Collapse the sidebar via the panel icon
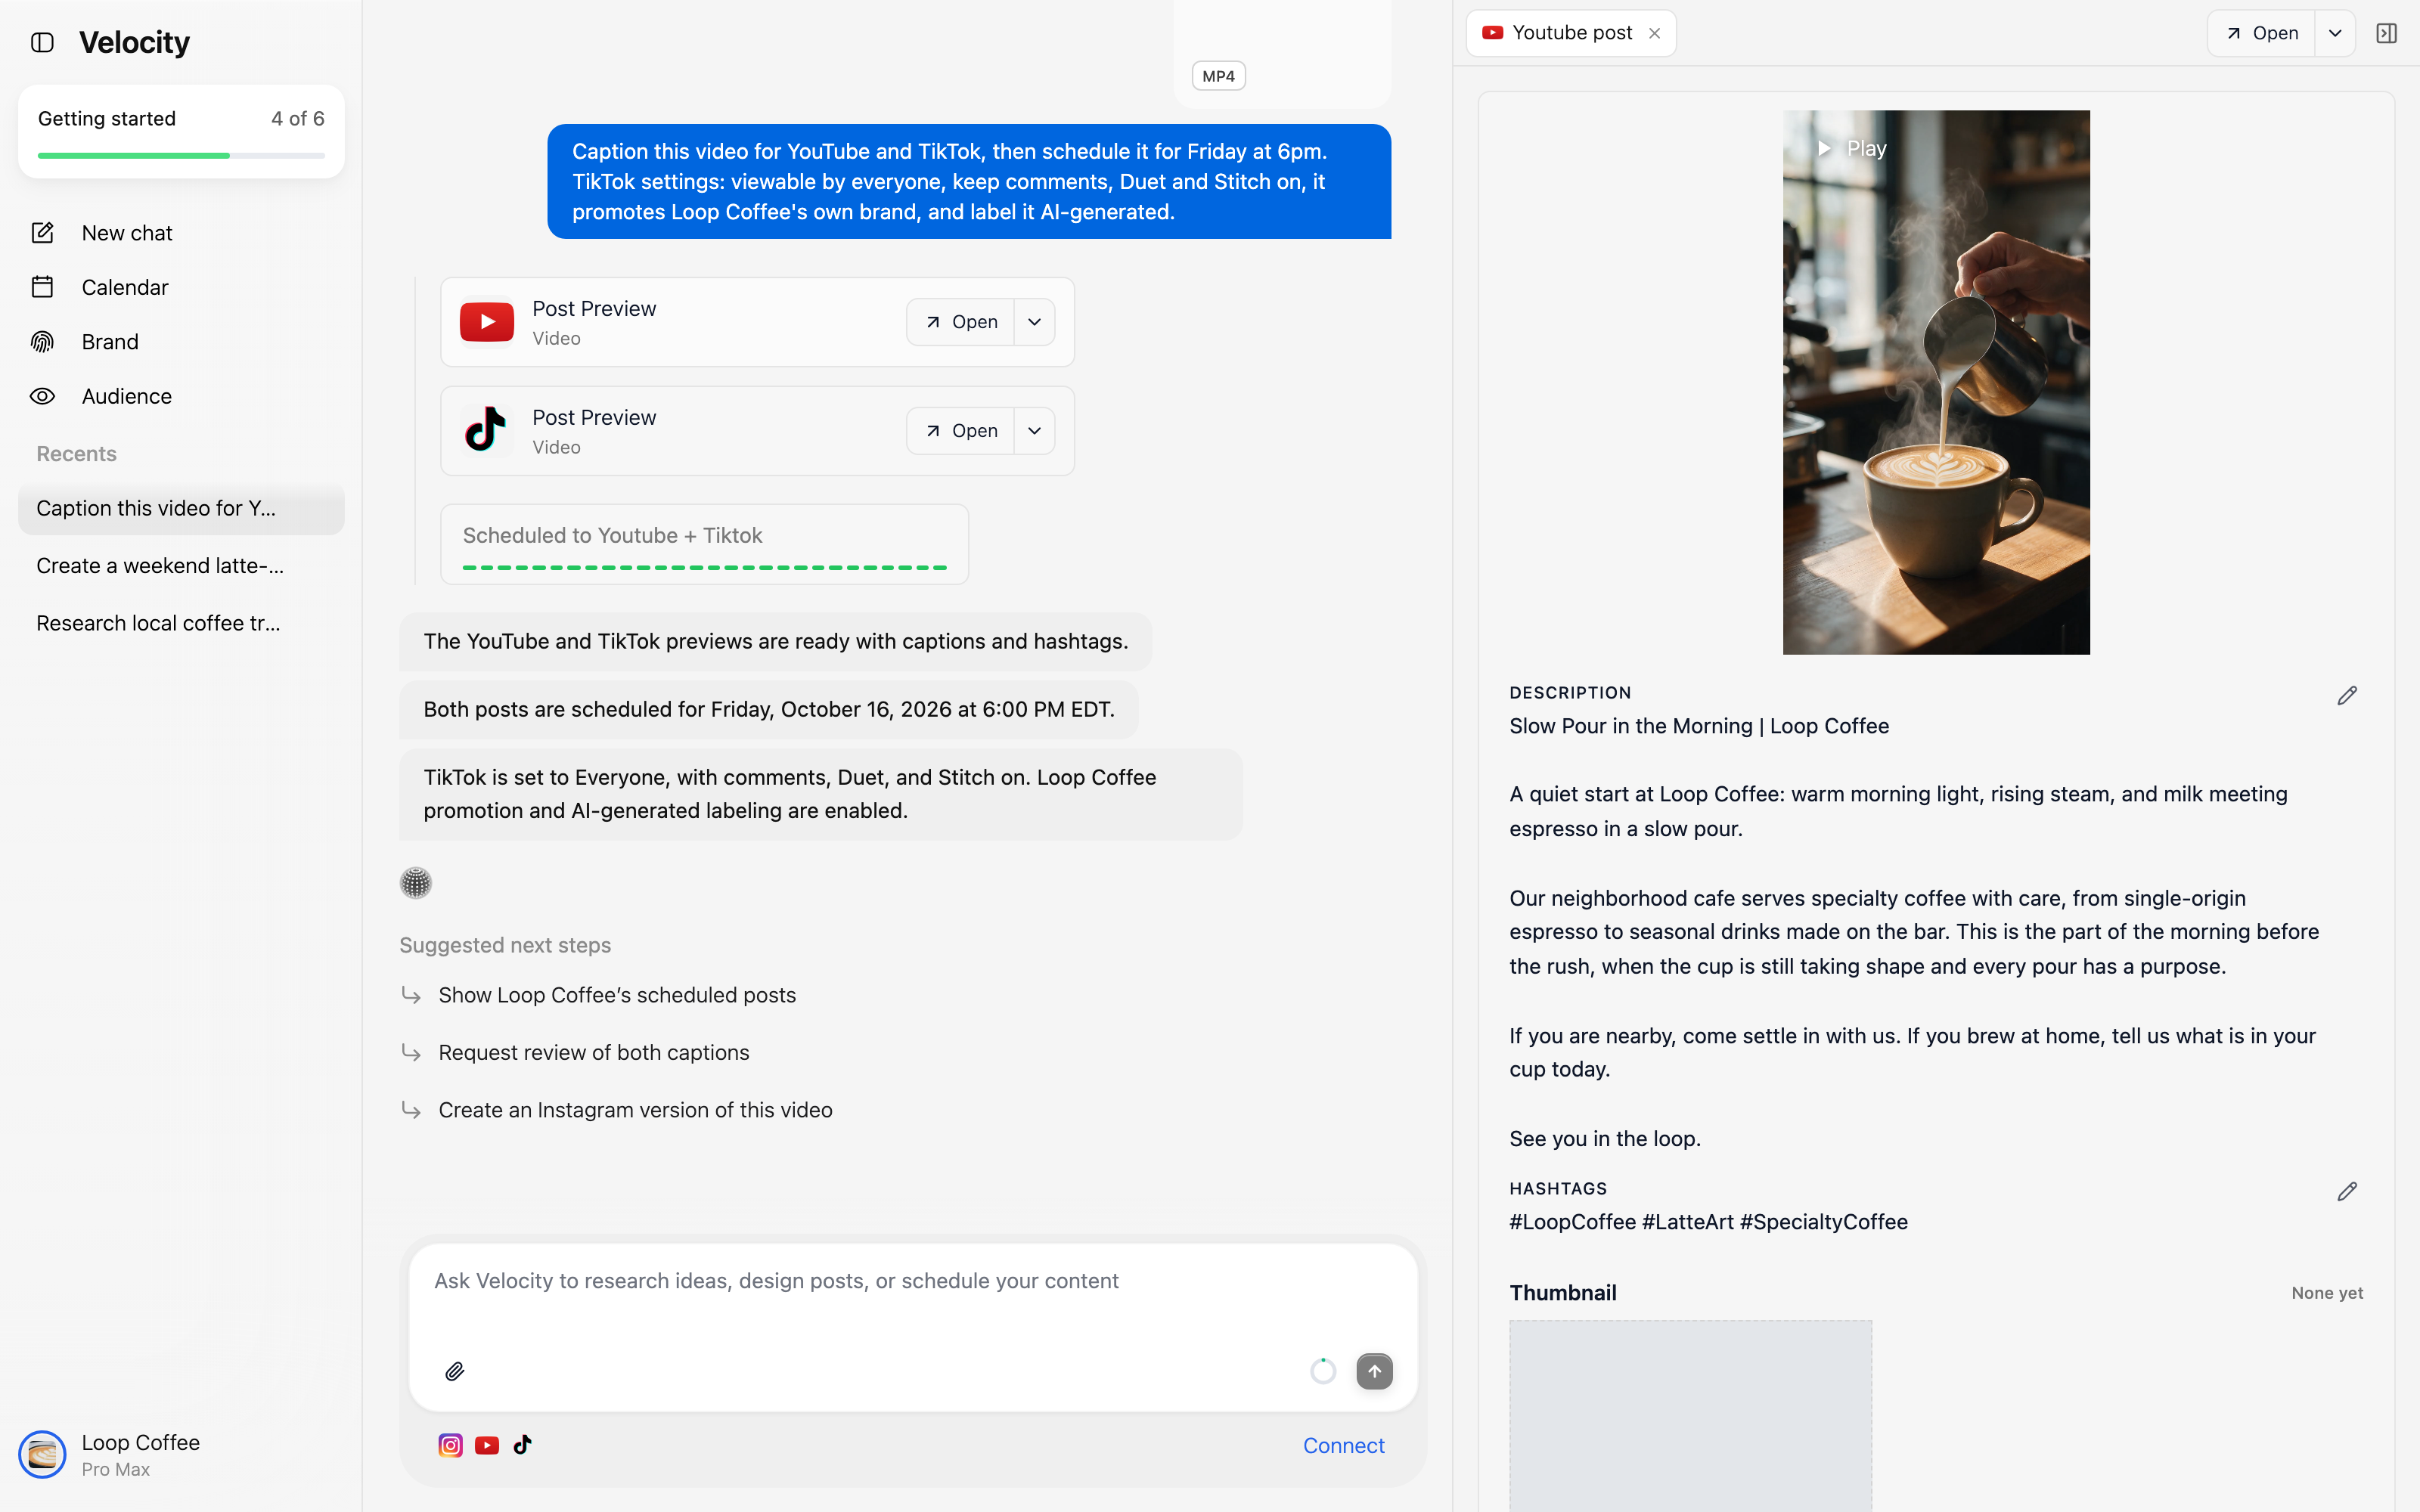Screen dimensions: 2420x1512 [x=42, y=42]
